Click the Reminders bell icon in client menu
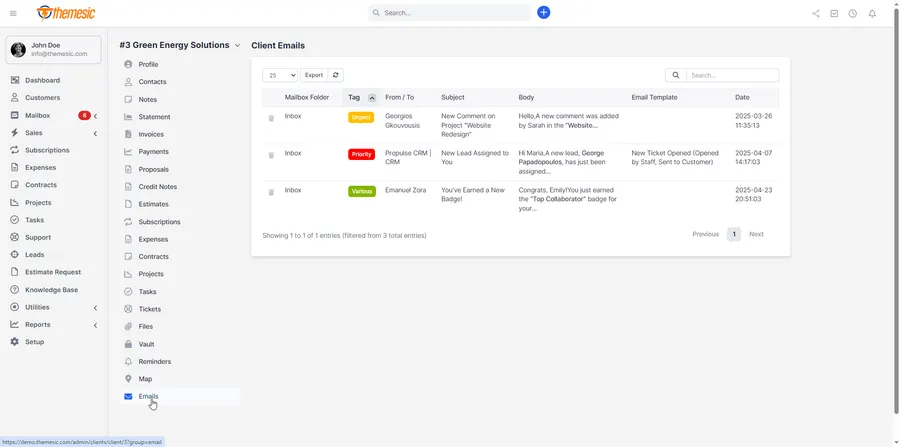The height and width of the screenshot is (447, 900). (128, 362)
